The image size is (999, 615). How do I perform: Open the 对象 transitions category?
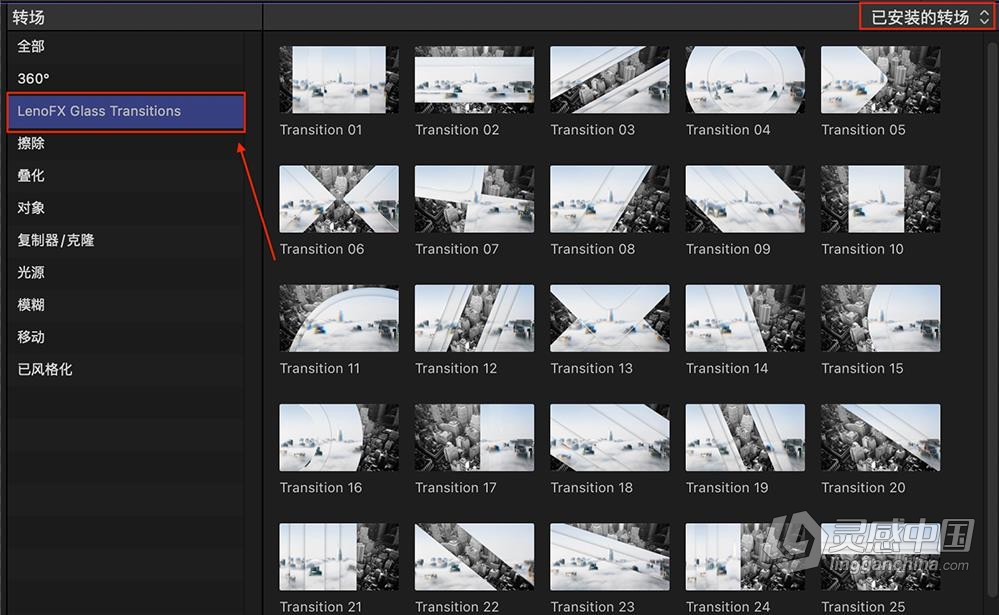[x=29, y=207]
